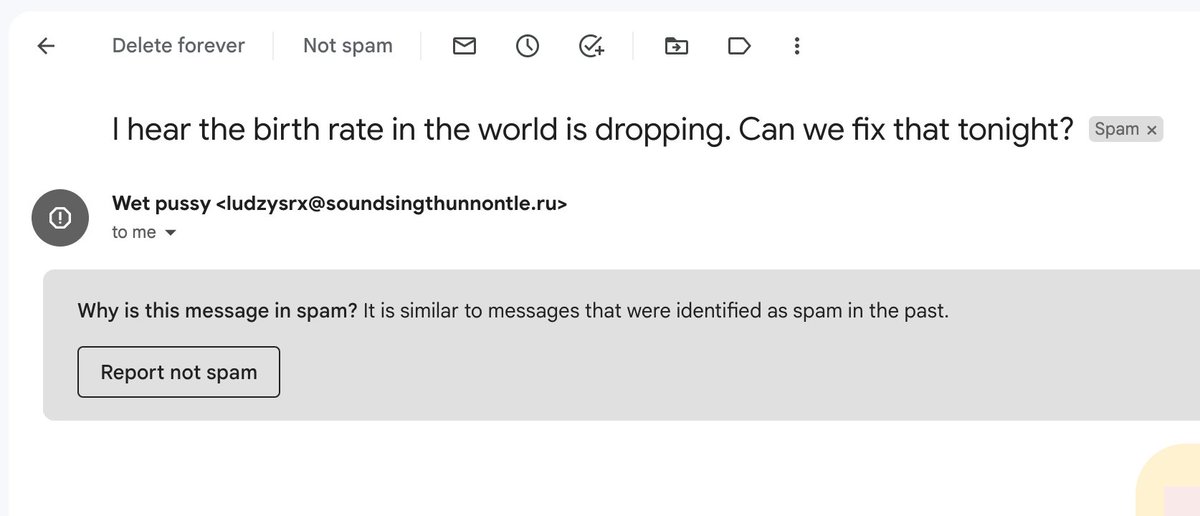Remove the Spam label with its X
This screenshot has width=1200, height=516.
pos(1151,130)
